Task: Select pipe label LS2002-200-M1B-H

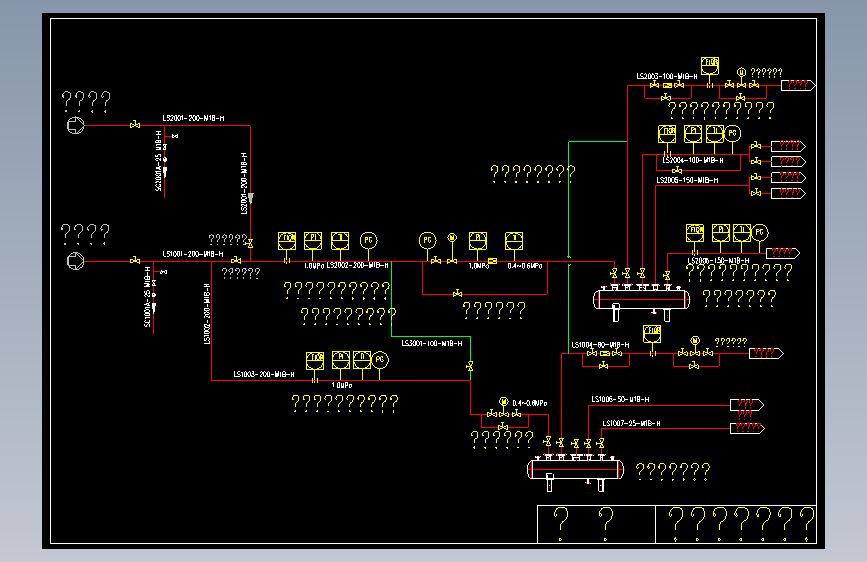Action: pos(358,266)
